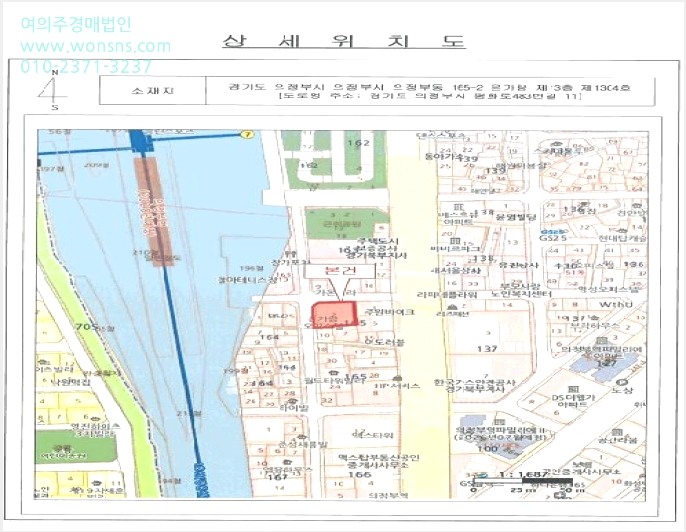Screen dimensions: 686x532
Task: Click the 맥스타워 label
Action: click(372, 435)
